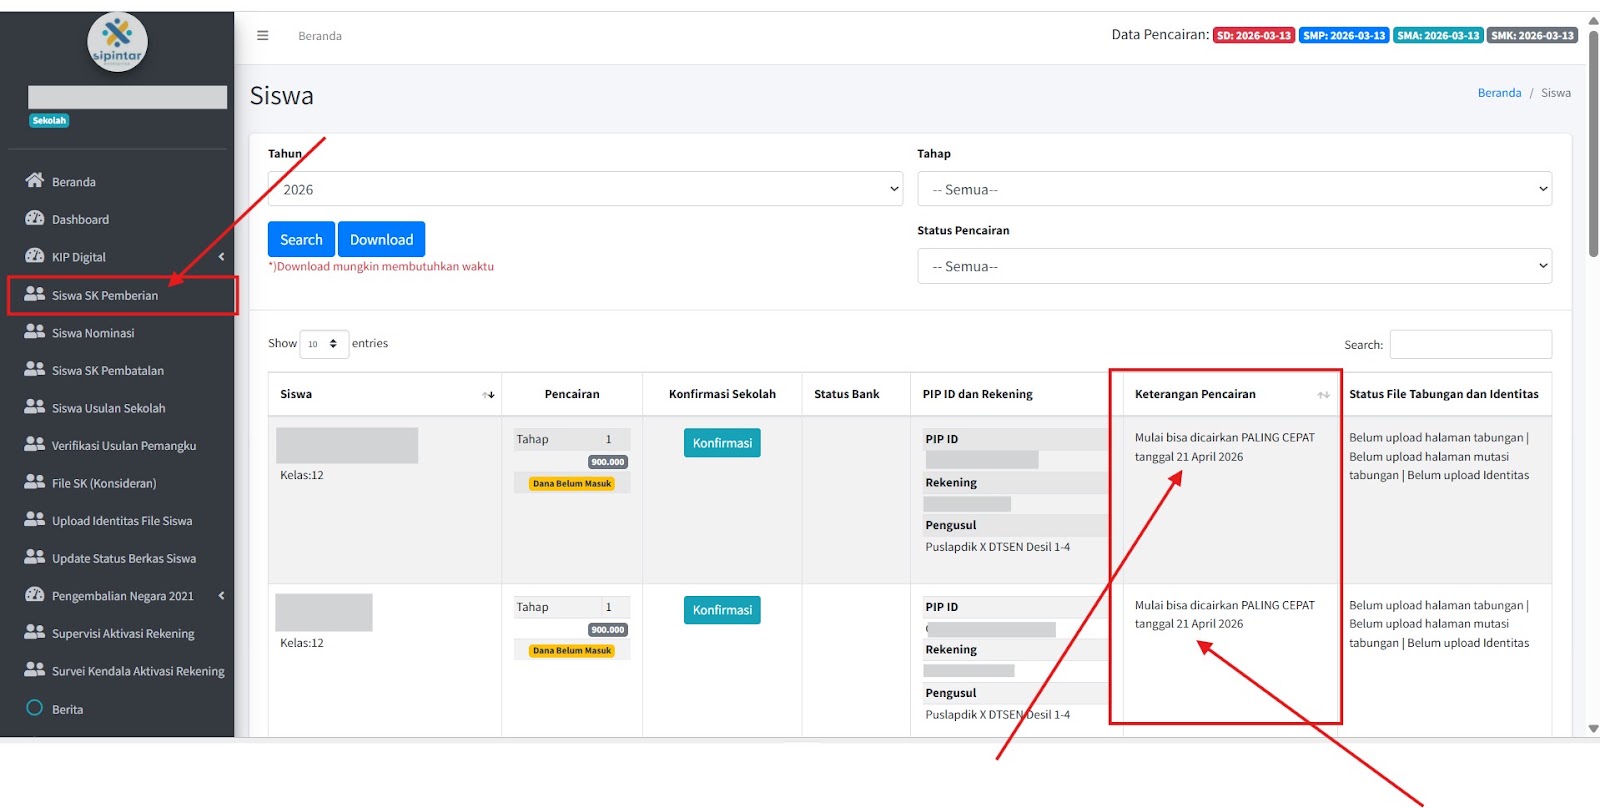
Task: Open Dashboard in the sidebar menu
Action: tap(80, 220)
